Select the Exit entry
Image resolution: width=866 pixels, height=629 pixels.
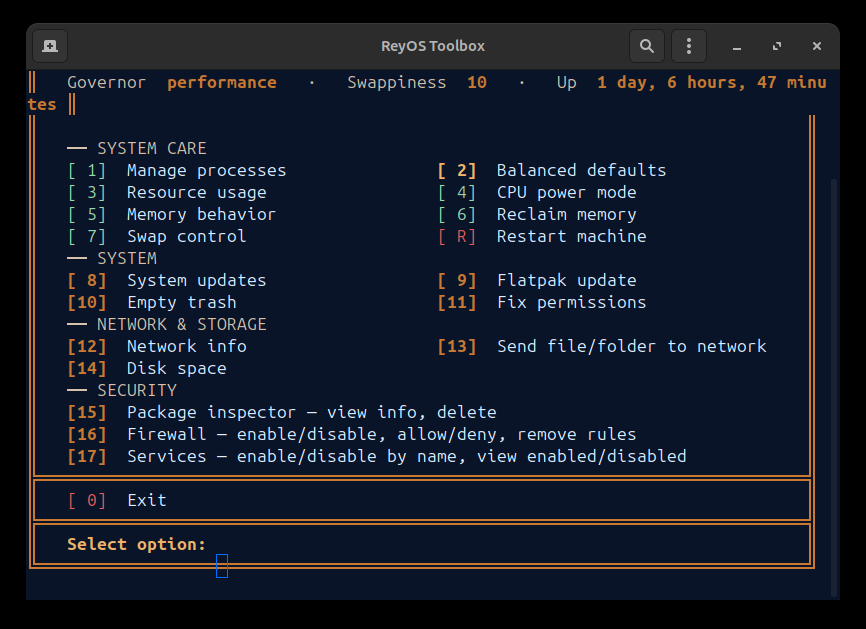[117, 500]
